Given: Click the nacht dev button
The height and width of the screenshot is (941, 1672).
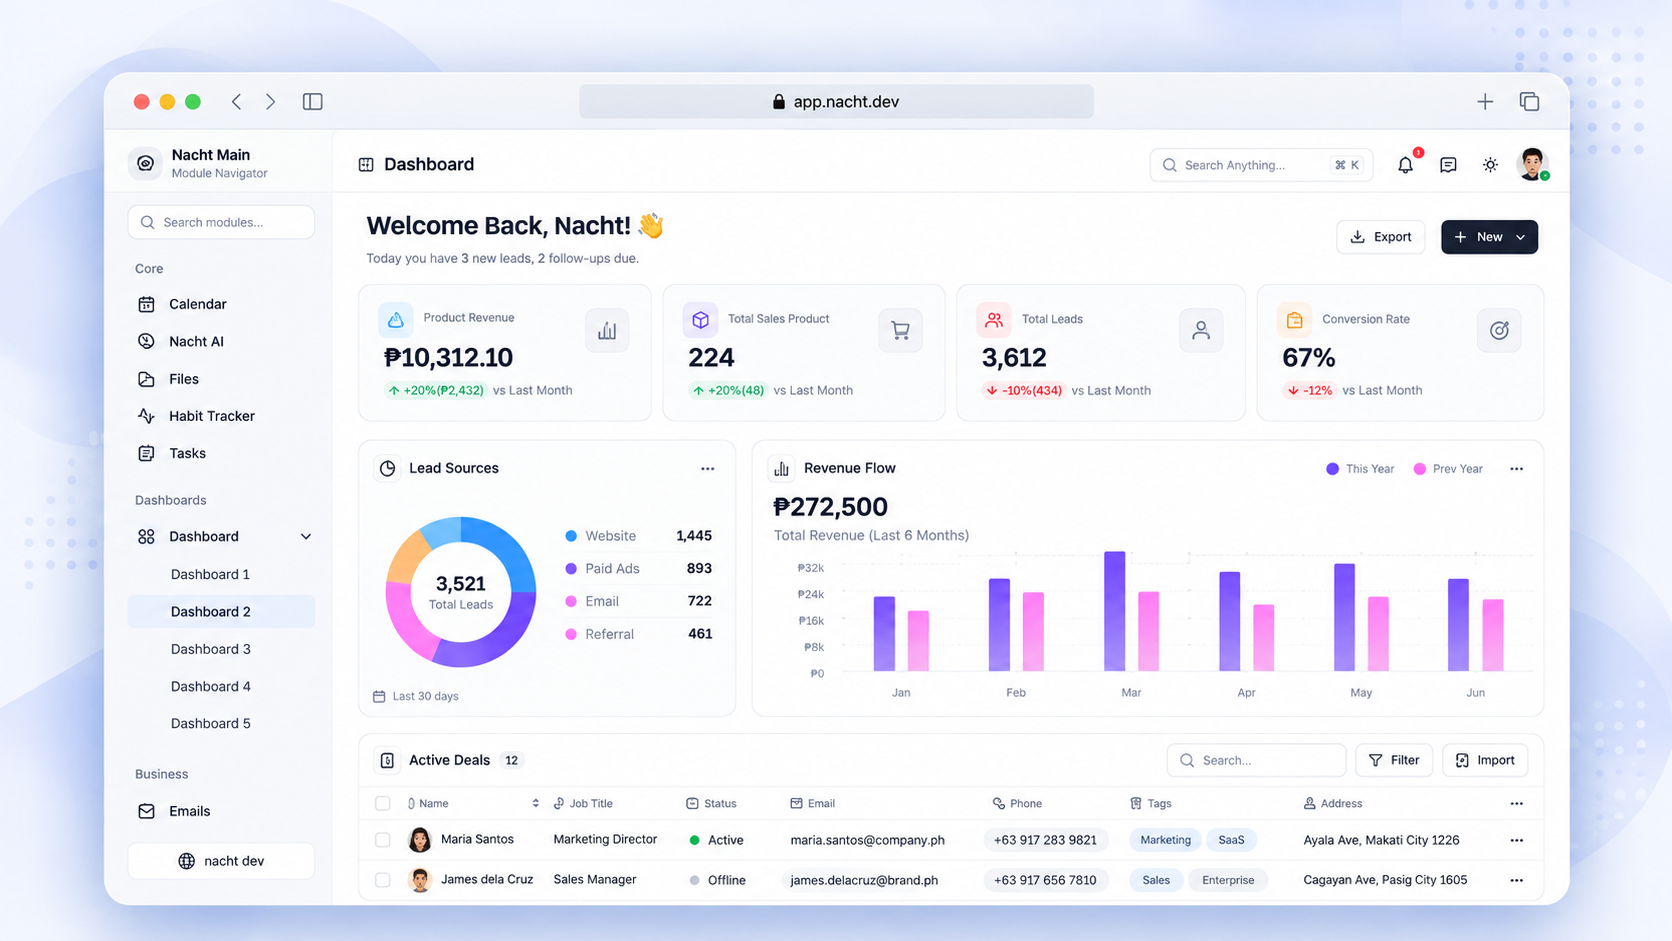Looking at the screenshot, I should pos(221,861).
